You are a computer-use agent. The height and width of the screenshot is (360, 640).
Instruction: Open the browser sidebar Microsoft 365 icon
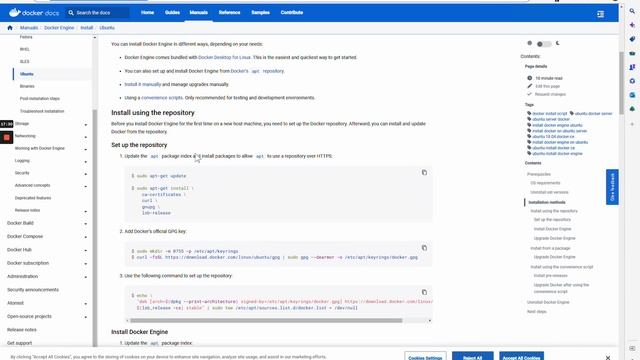click(x=632, y=81)
